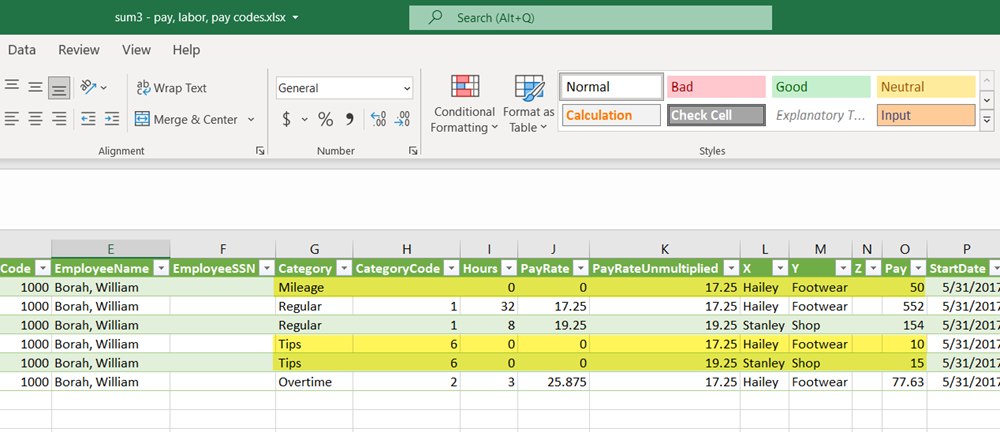The image size is (1000, 432).
Task: Apply Comma Style number format
Action: tap(349, 119)
